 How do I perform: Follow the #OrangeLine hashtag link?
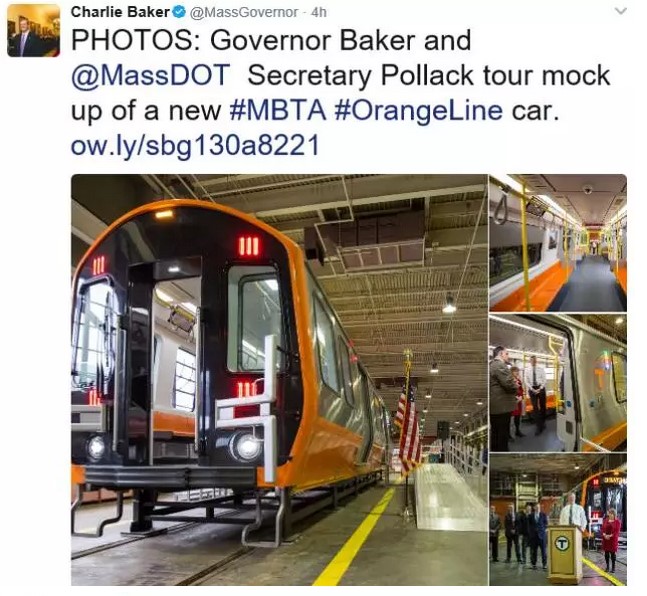point(419,111)
